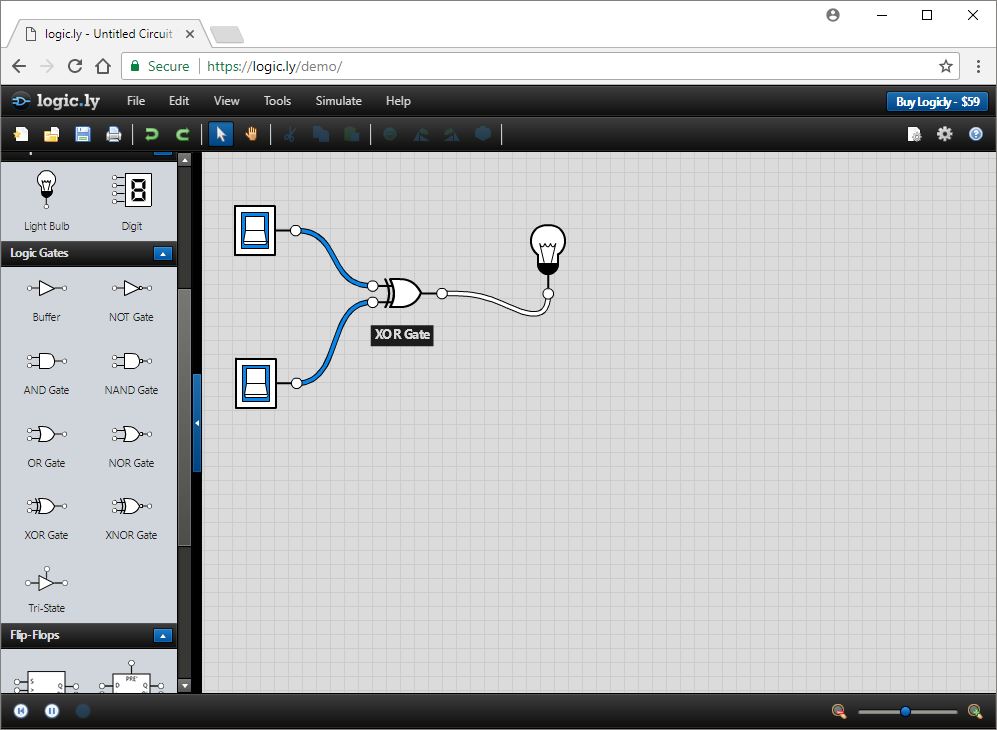Viewport: 997px width, 730px height.
Task: Pause the simulation
Action: (x=52, y=711)
